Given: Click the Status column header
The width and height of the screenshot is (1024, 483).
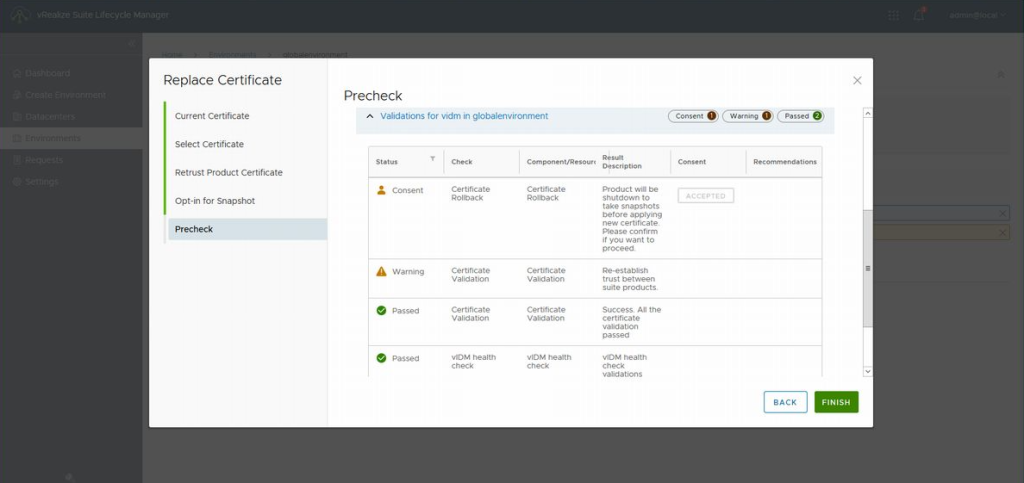Looking at the screenshot, I should pos(387,162).
